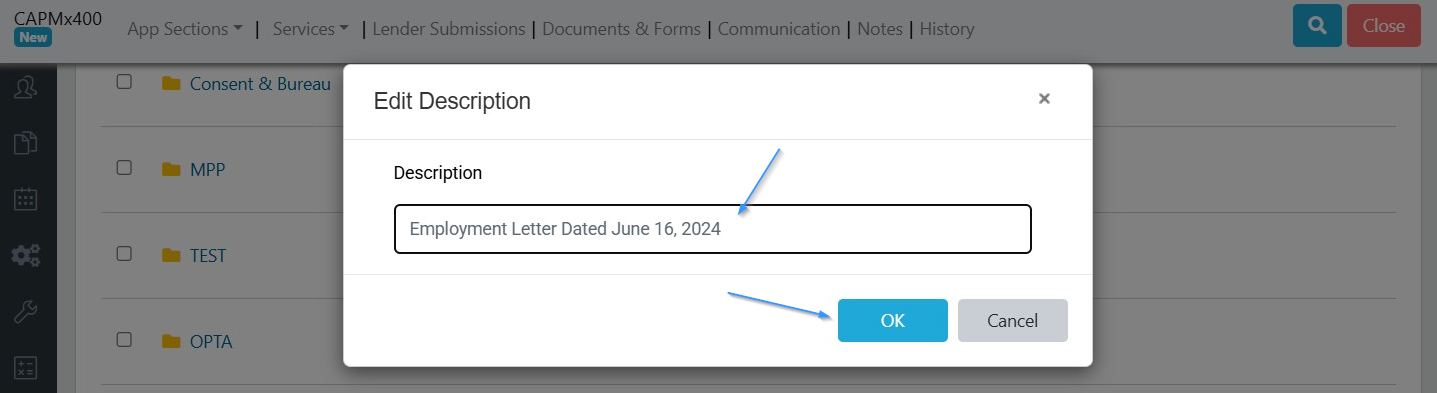Open the applicants icon in sidebar
The width and height of the screenshot is (1437, 393).
point(25,87)
